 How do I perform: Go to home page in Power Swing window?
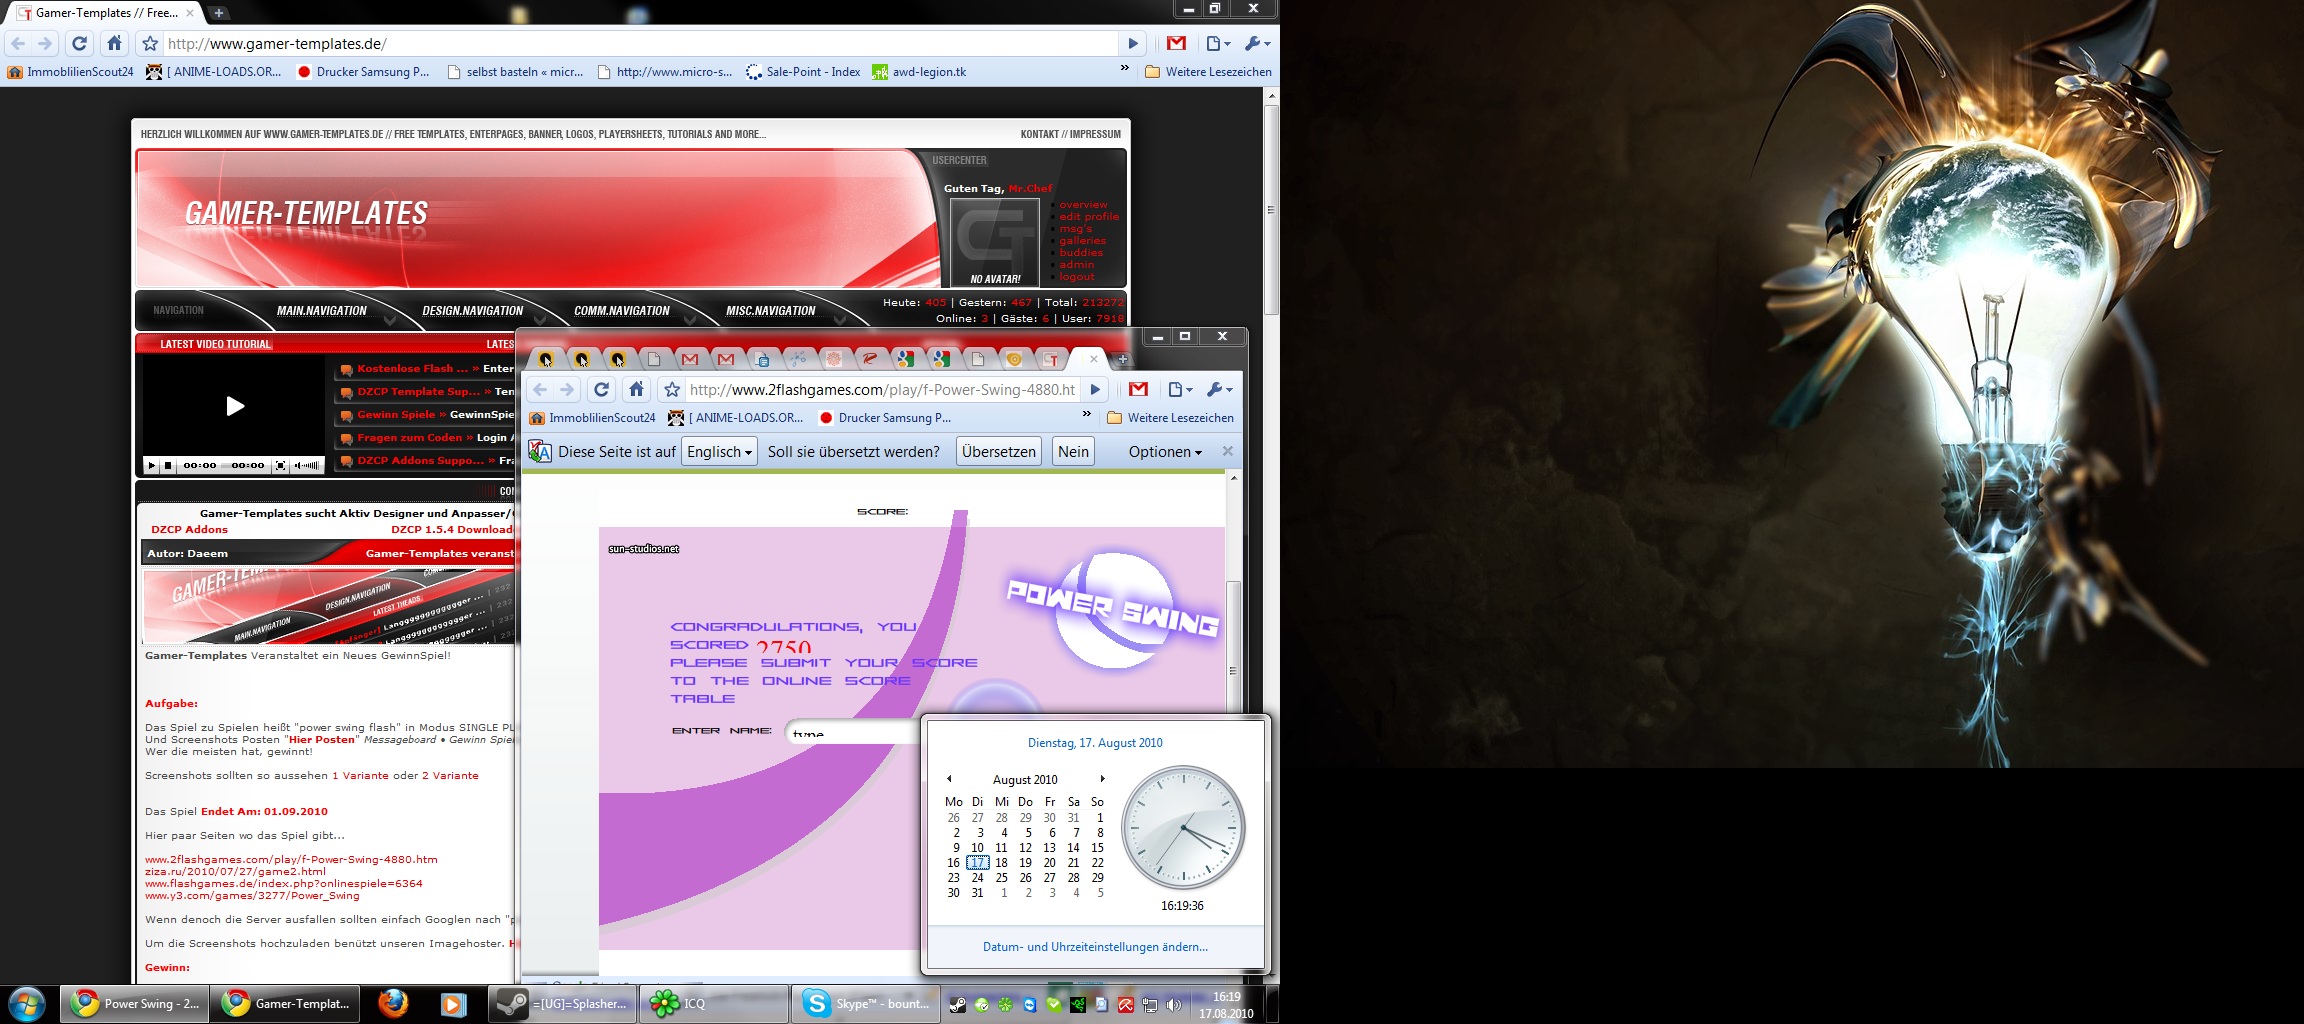point(636,390)
